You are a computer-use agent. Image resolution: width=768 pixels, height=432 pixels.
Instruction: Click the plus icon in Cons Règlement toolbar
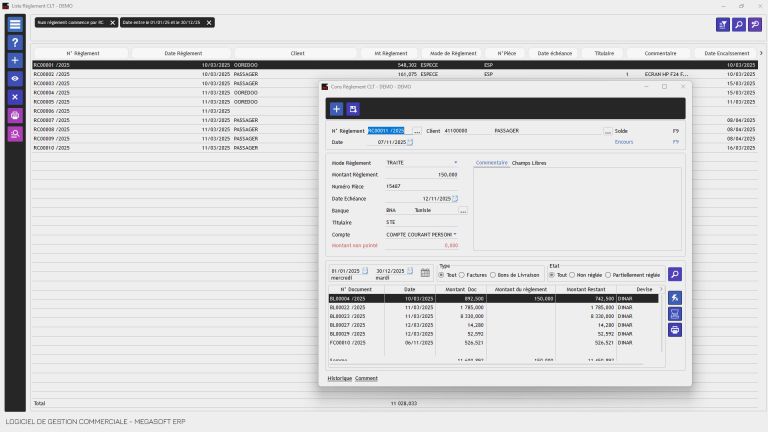click(336, 109)
